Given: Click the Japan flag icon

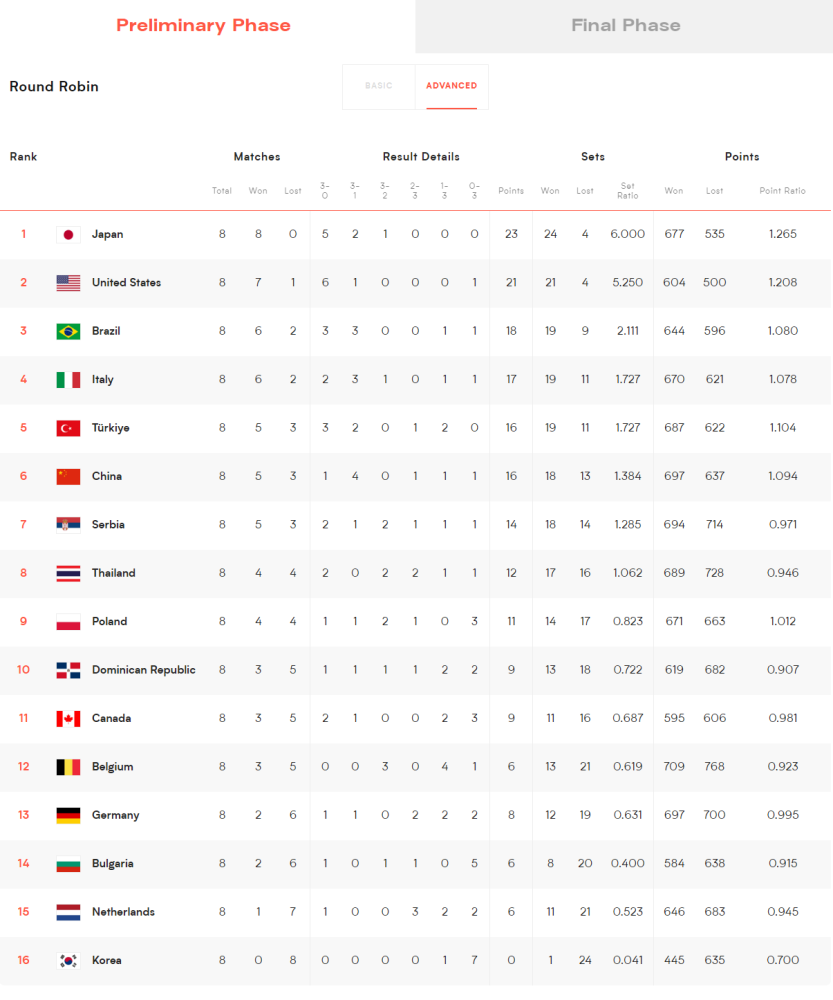Looking at the screenshot, I should (x=68, y=235).
